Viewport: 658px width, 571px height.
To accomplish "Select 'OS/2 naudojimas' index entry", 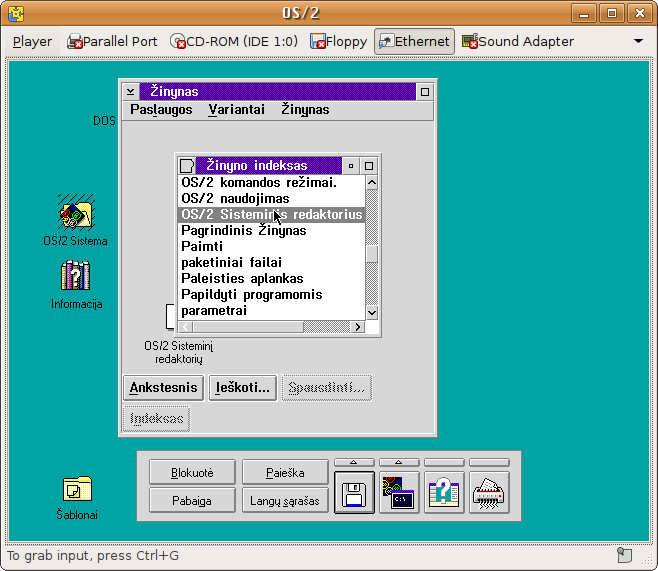I will 272,198.
